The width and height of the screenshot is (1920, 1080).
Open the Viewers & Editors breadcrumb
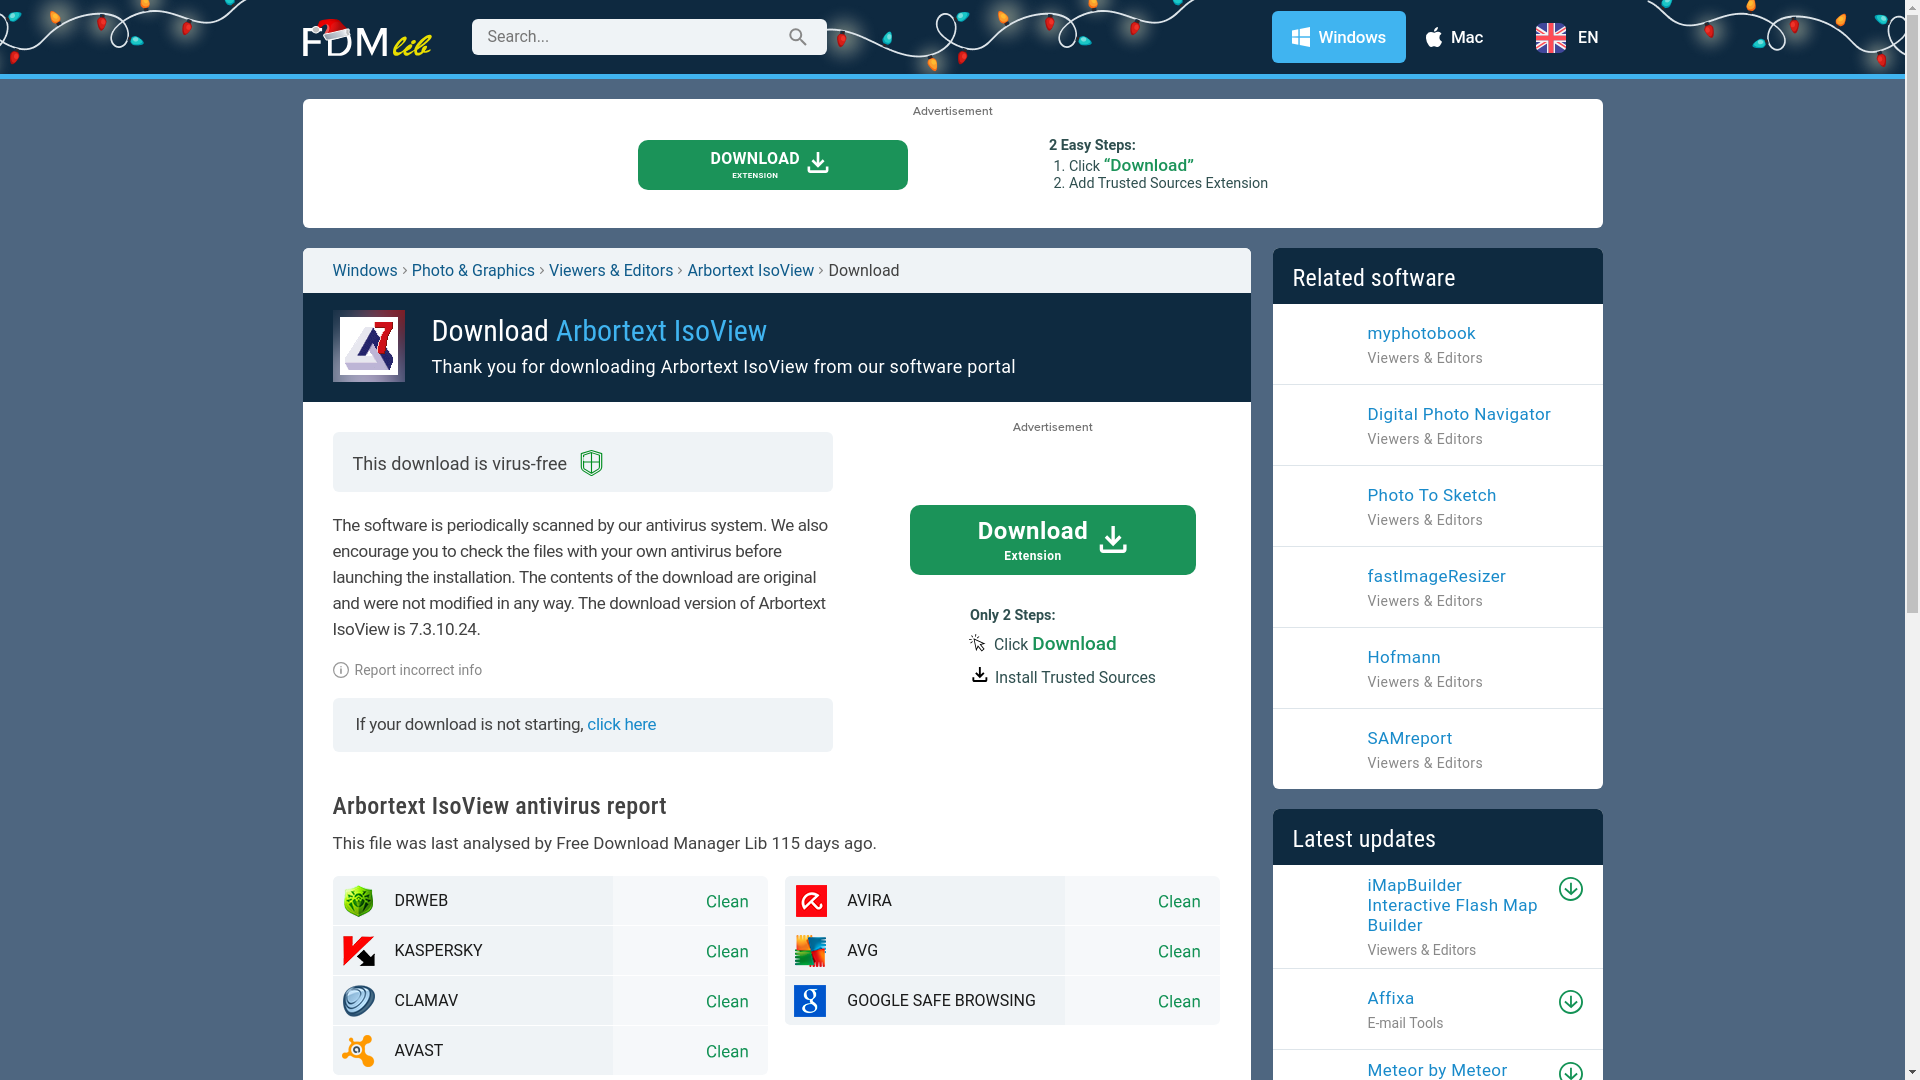click(610, 271)
